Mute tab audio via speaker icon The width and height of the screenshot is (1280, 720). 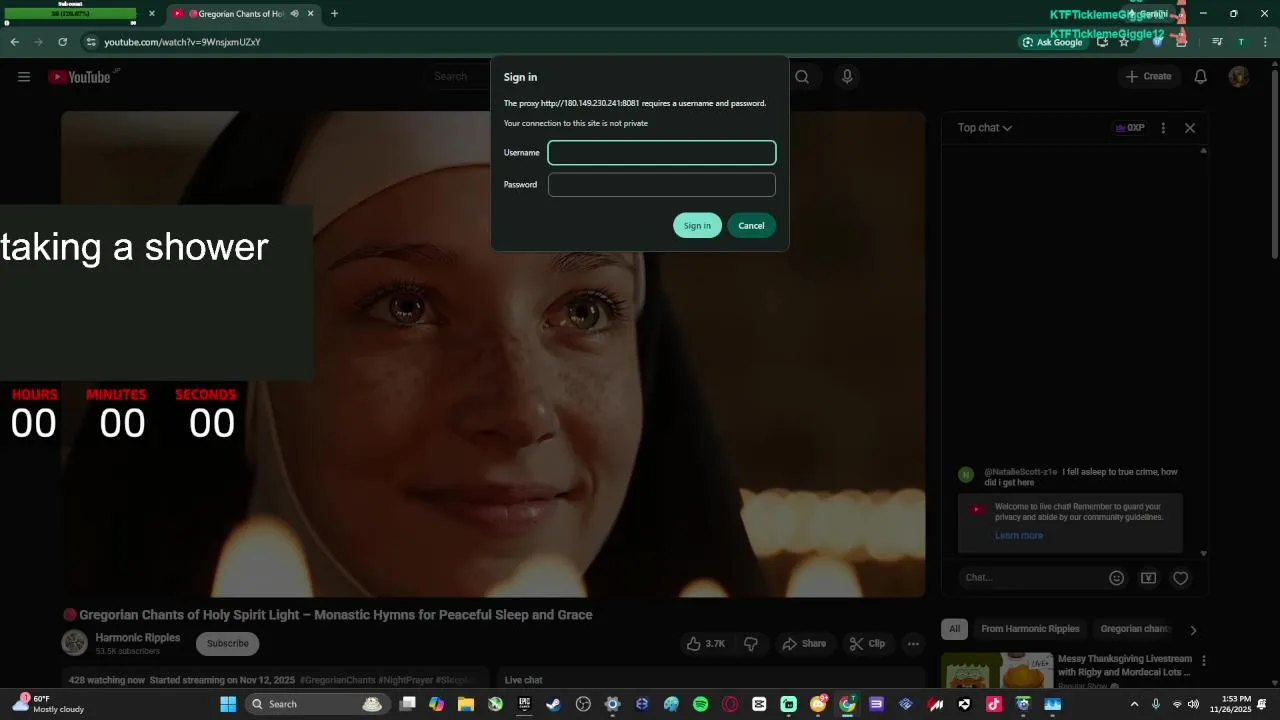tap(294, 14)
